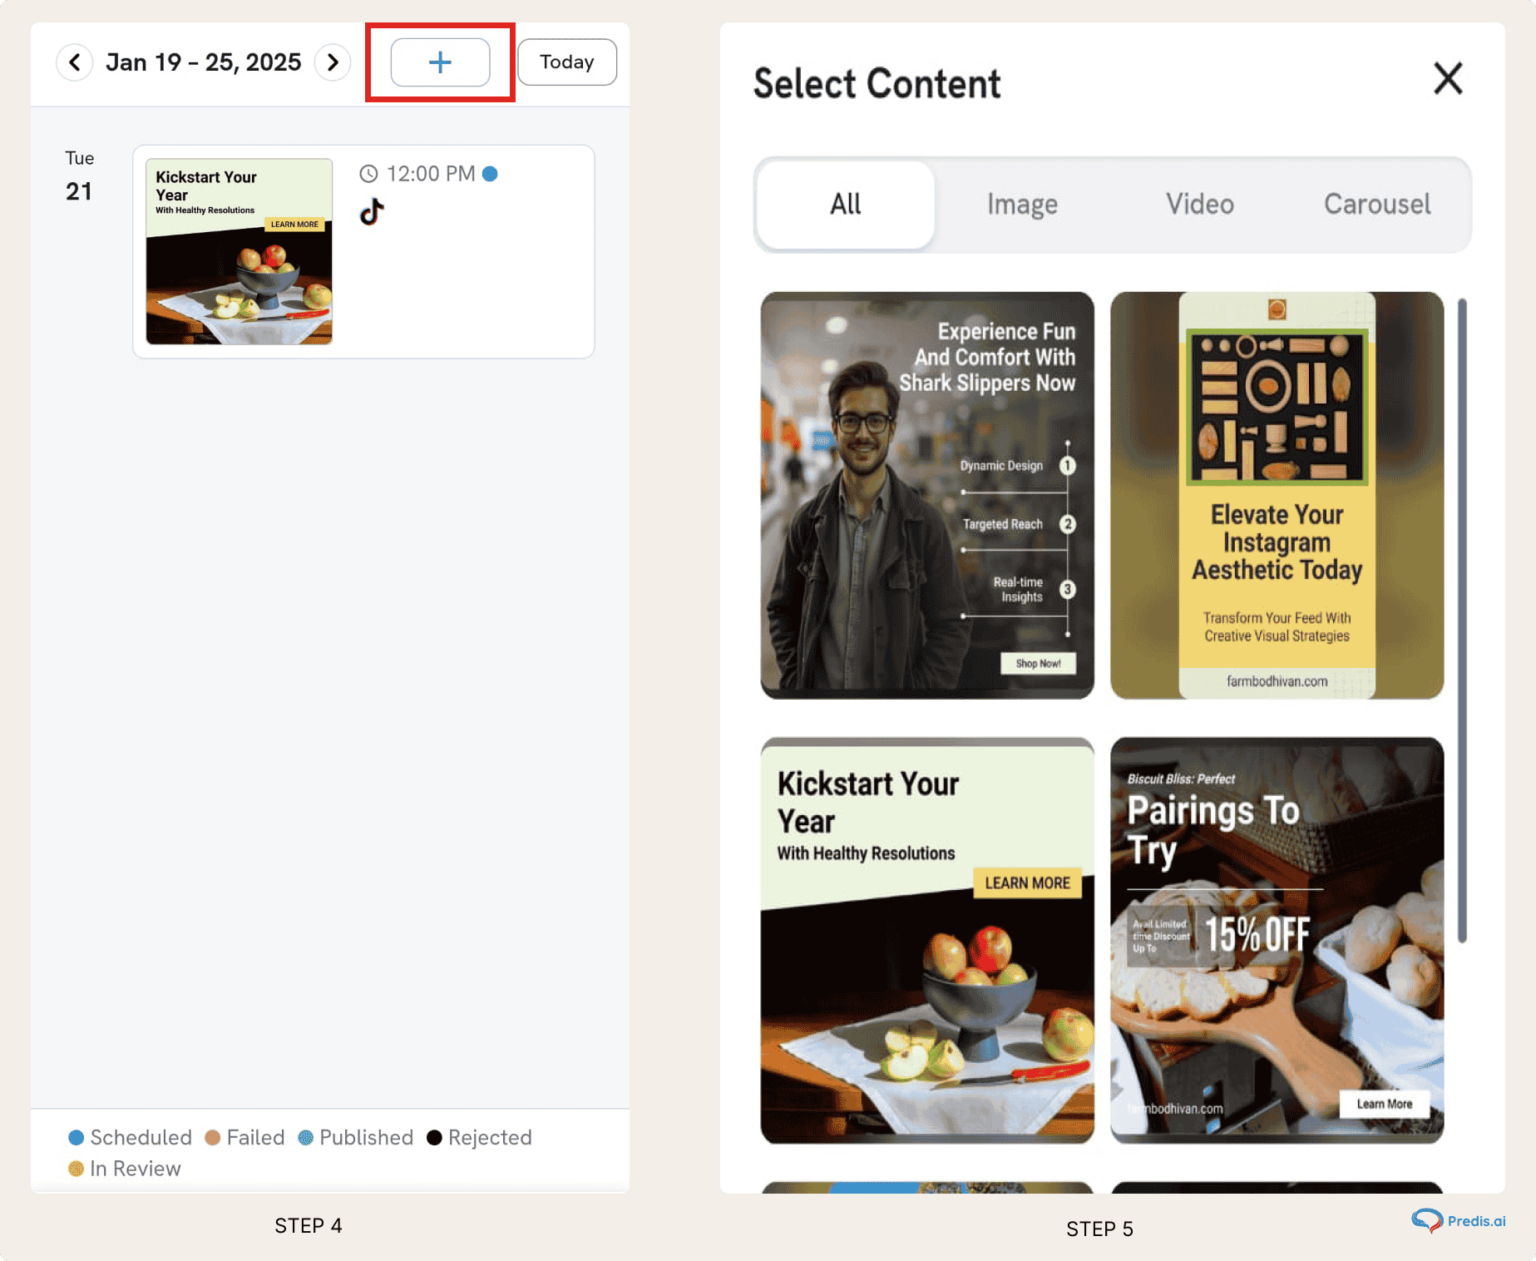Click the Published legend item
Screen dimensions: 1536x1261
pyautogui.click(x=356, y=1138)
